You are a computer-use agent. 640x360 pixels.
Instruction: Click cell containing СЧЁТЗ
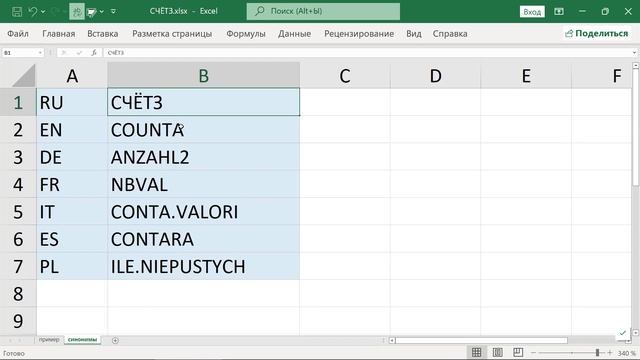203,102
